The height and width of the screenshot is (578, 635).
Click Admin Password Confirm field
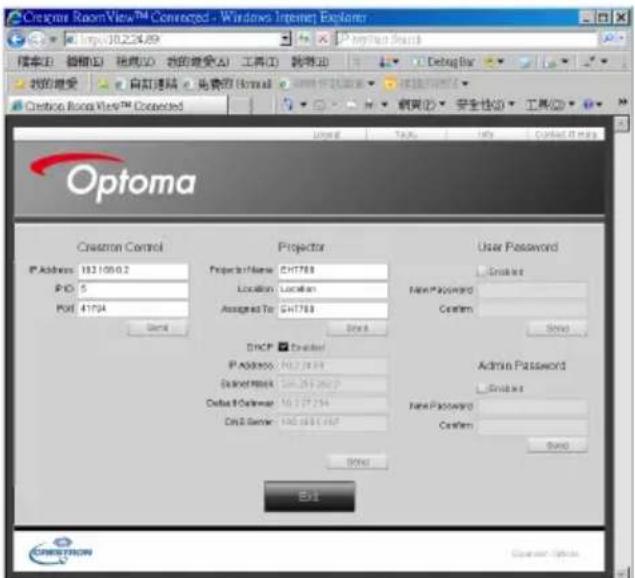(x=533, y=425)
